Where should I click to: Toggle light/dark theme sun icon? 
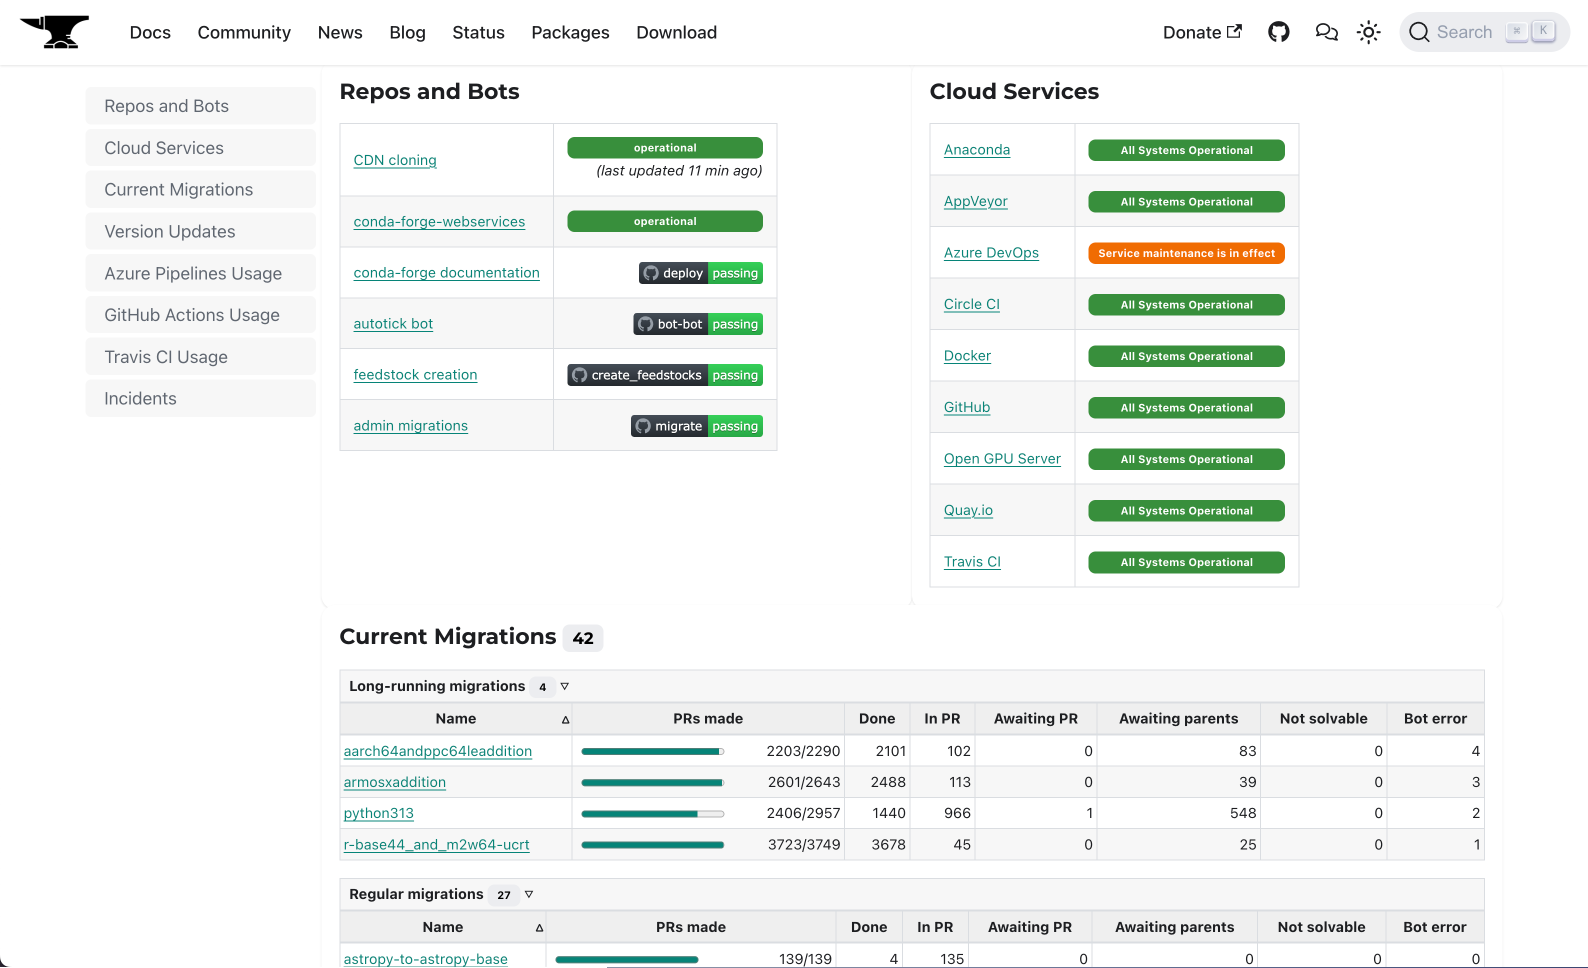coord(1369,32)
